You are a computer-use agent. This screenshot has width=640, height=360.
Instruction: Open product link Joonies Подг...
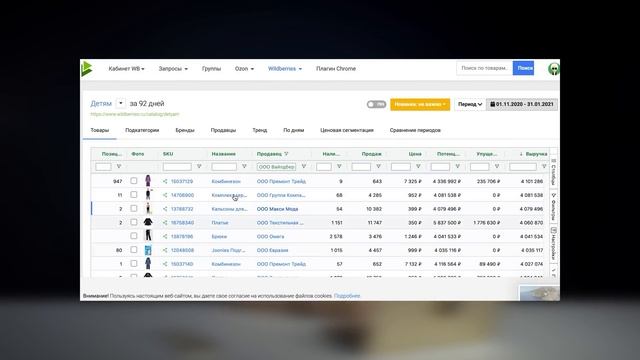click(229, 250)
